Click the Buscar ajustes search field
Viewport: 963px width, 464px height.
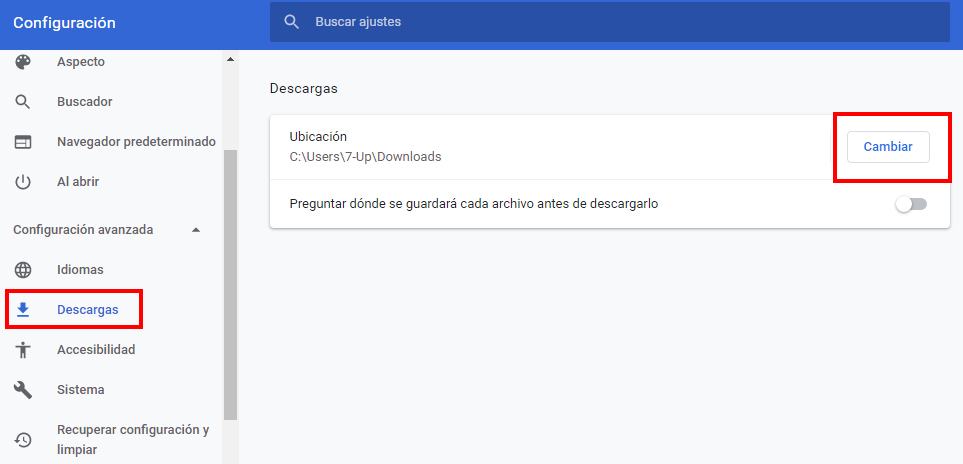point(610,22)
